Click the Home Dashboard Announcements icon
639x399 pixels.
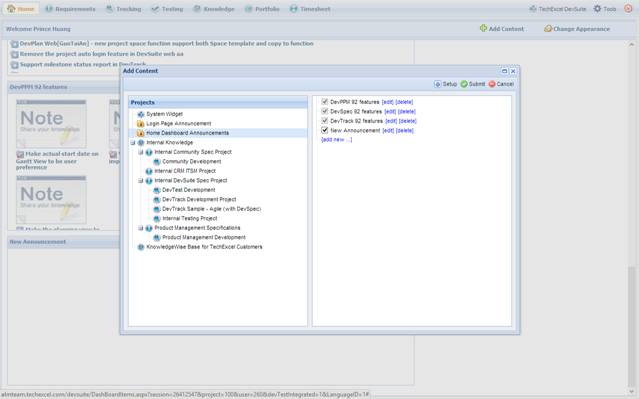(x=141, y=133)
